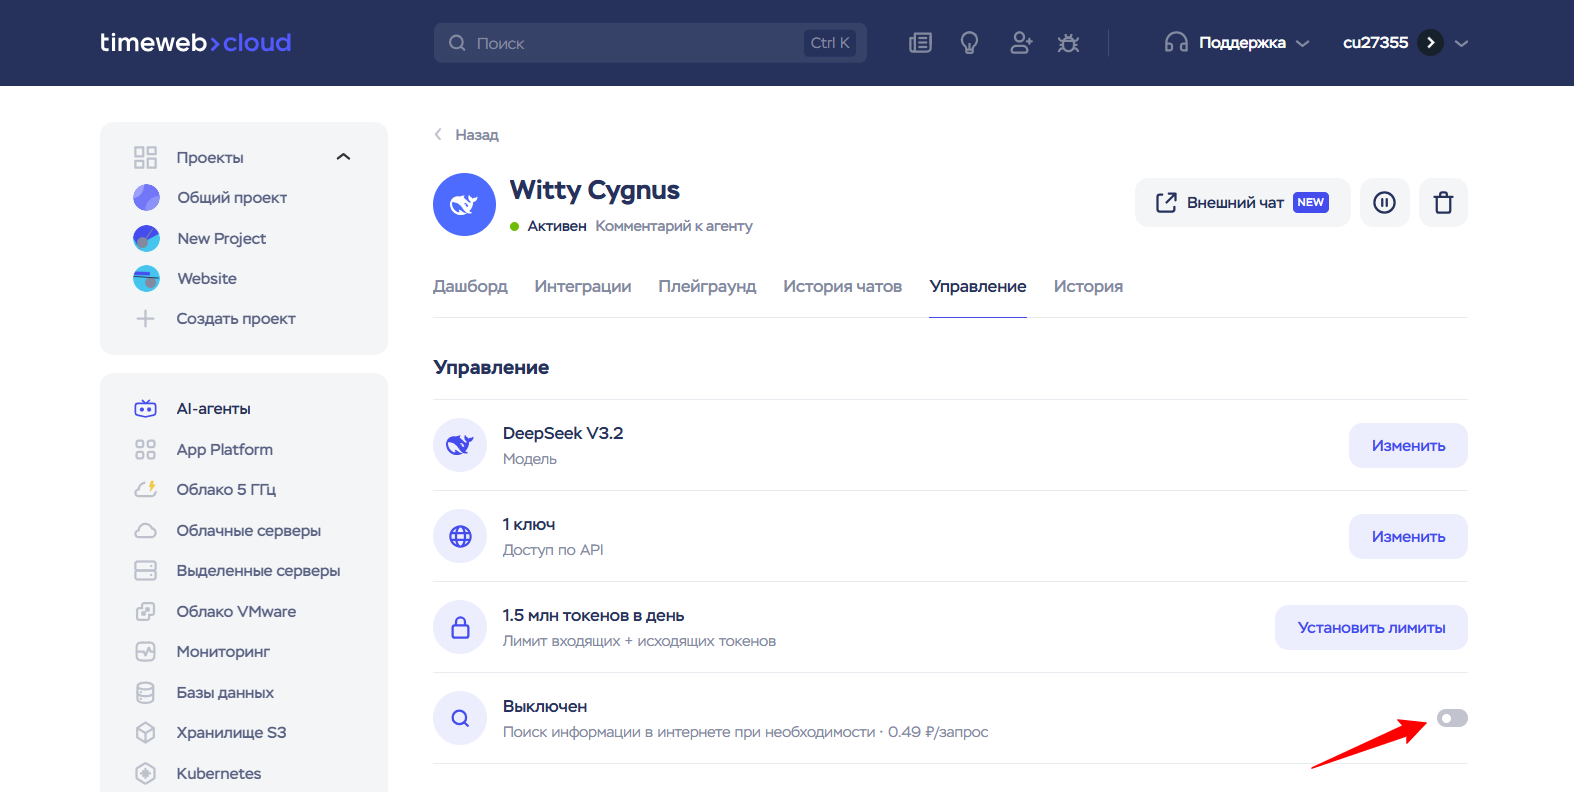Click the Облако 5 ГГц icon
Image resolution: width=1574 pixels, height=792 pixels.
pyautogui.click(x=145, y=489)
